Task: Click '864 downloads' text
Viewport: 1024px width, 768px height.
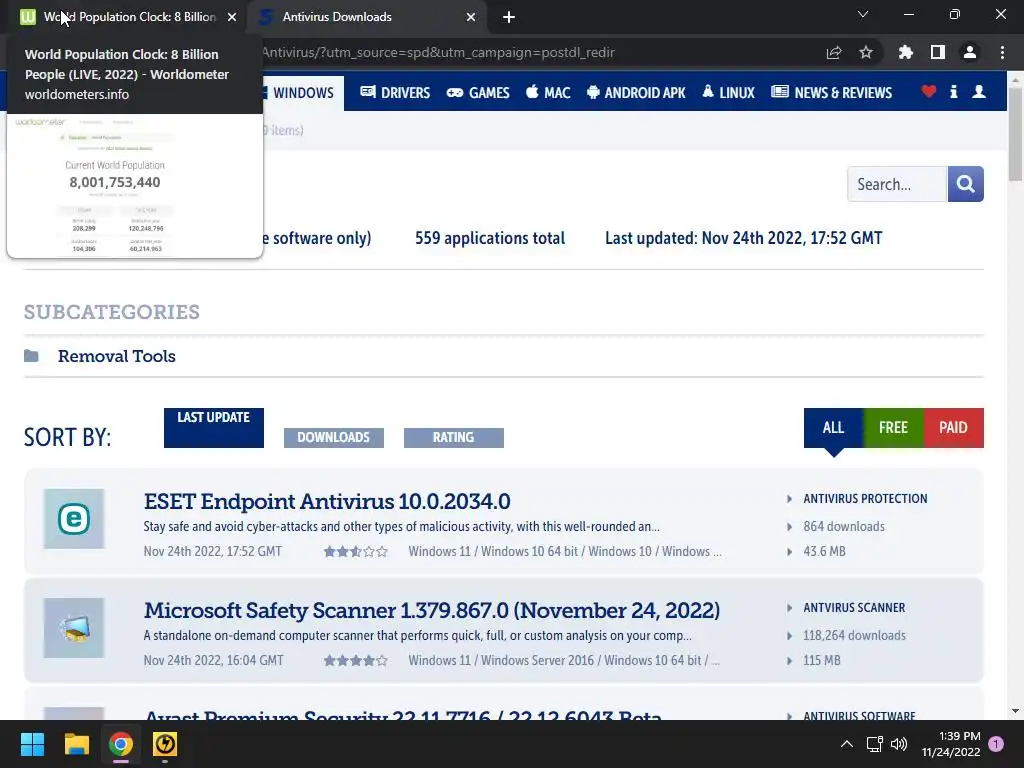Action: tap(844, 526)
